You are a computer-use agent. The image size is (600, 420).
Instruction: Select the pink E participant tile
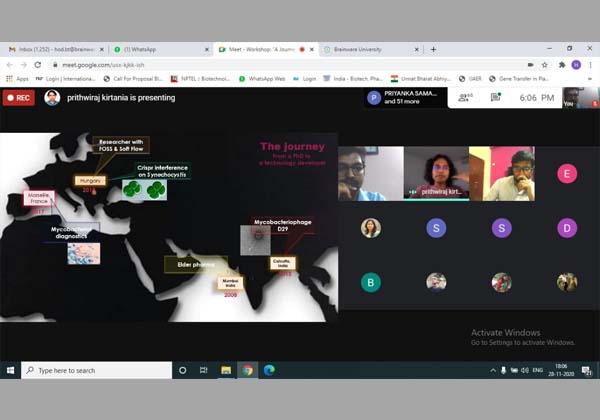[x=567, y=173]
